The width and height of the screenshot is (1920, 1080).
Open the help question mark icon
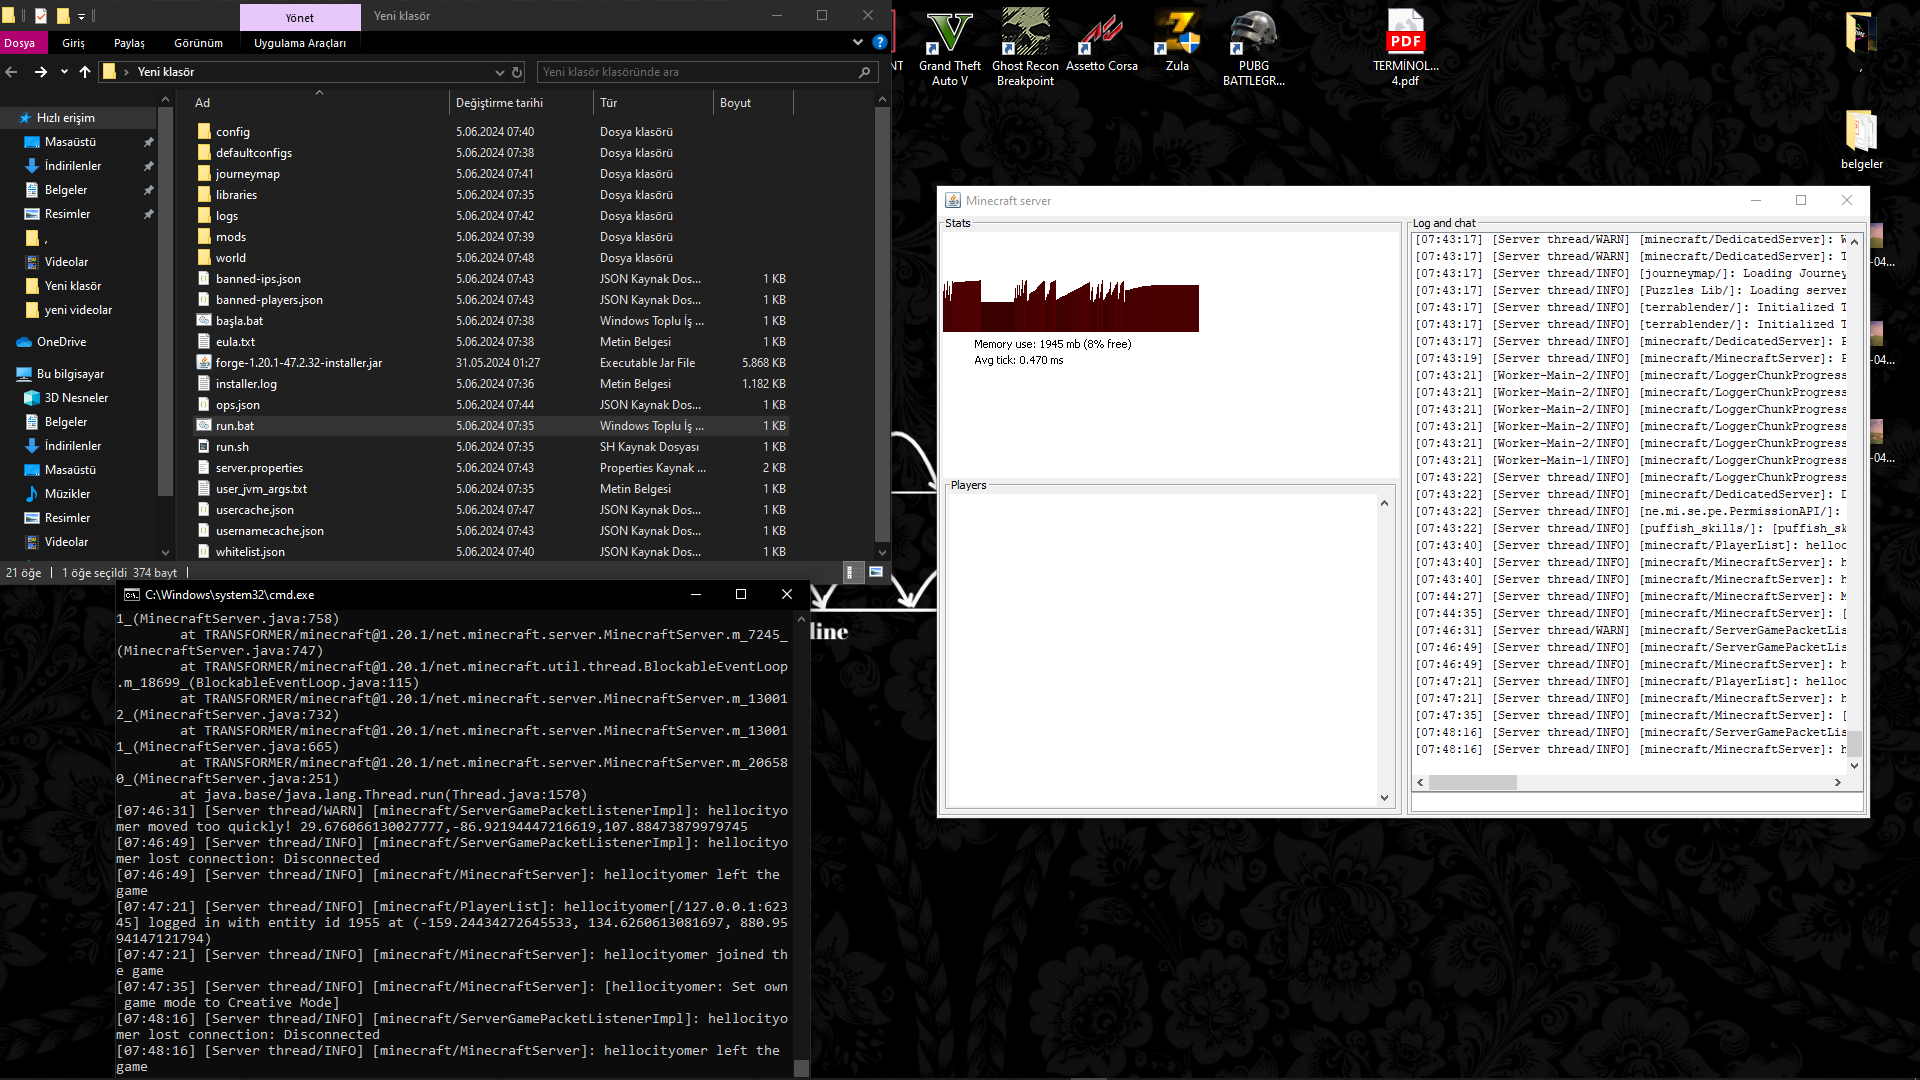tap(879, 43)
